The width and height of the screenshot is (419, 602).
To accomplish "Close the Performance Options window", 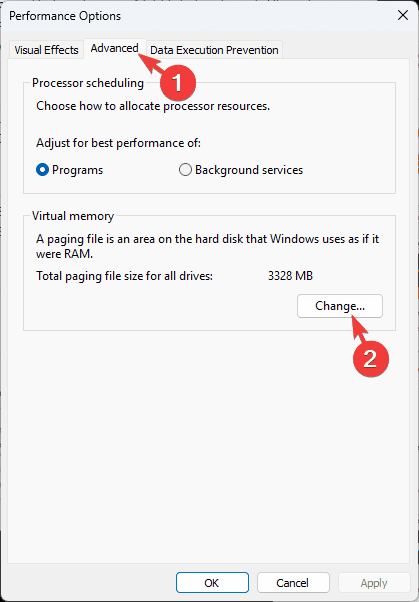I will pos(403,15).
